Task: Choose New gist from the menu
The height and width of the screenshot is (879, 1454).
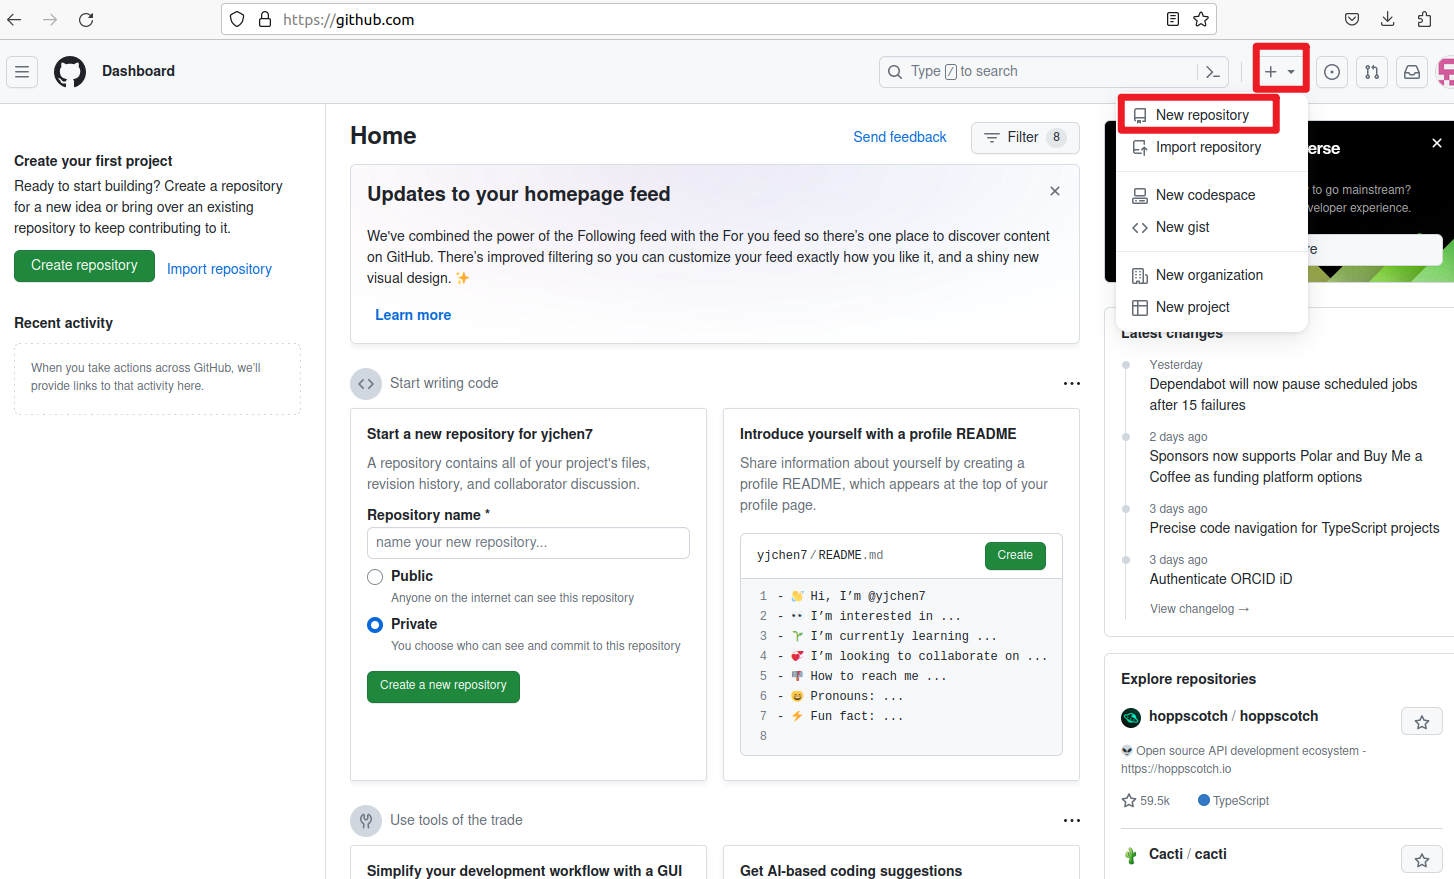Action: tap(1212, 227)
